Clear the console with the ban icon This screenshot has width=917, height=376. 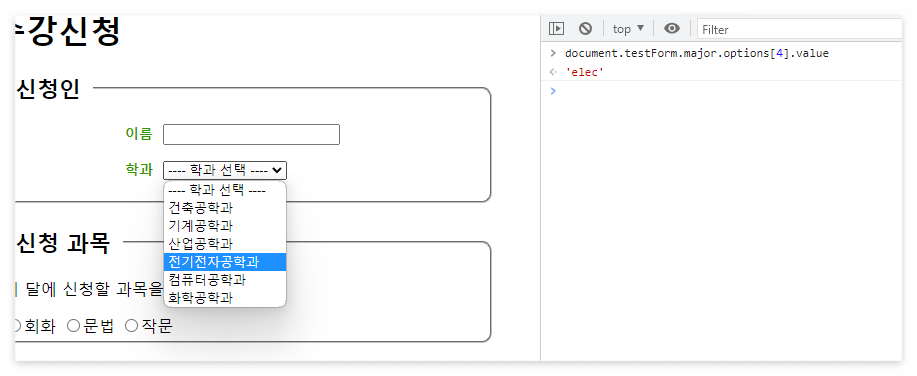click(585, 29)
